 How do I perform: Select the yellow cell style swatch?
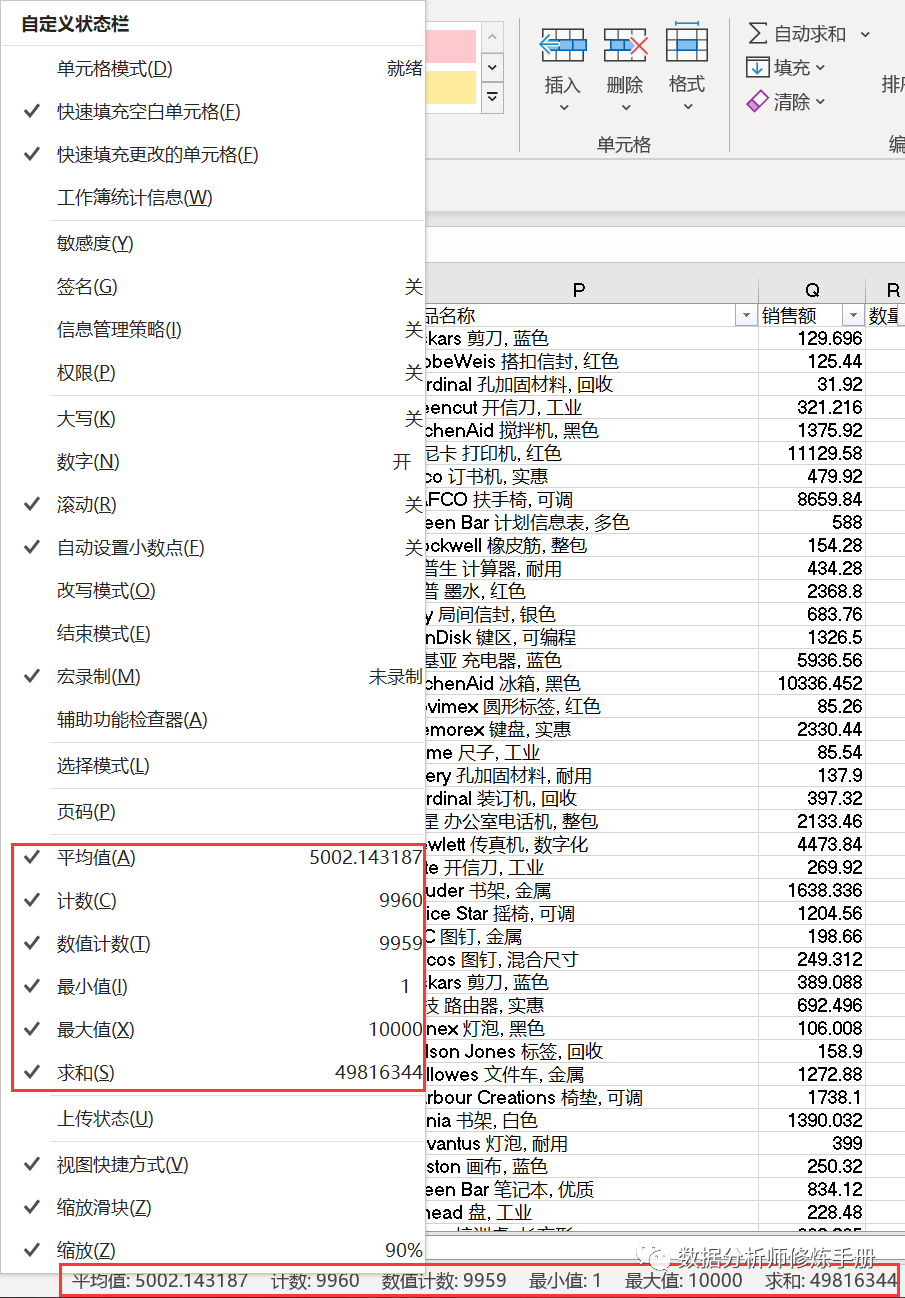[453, 87]
